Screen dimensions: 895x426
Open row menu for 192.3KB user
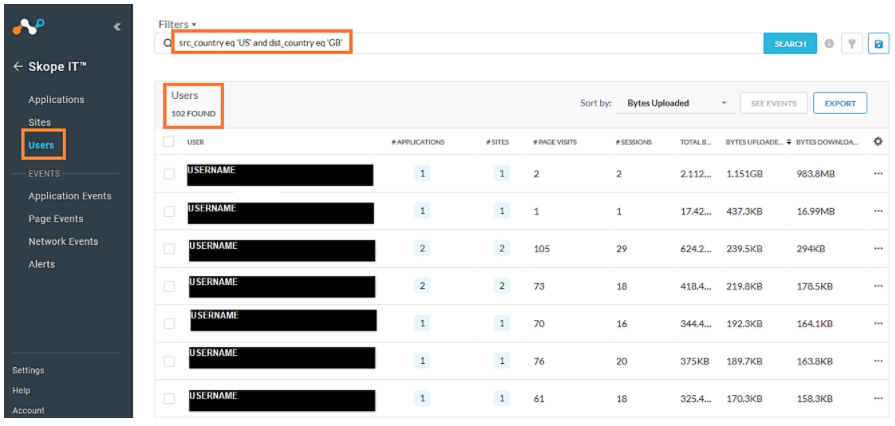[x=878, y=324]
